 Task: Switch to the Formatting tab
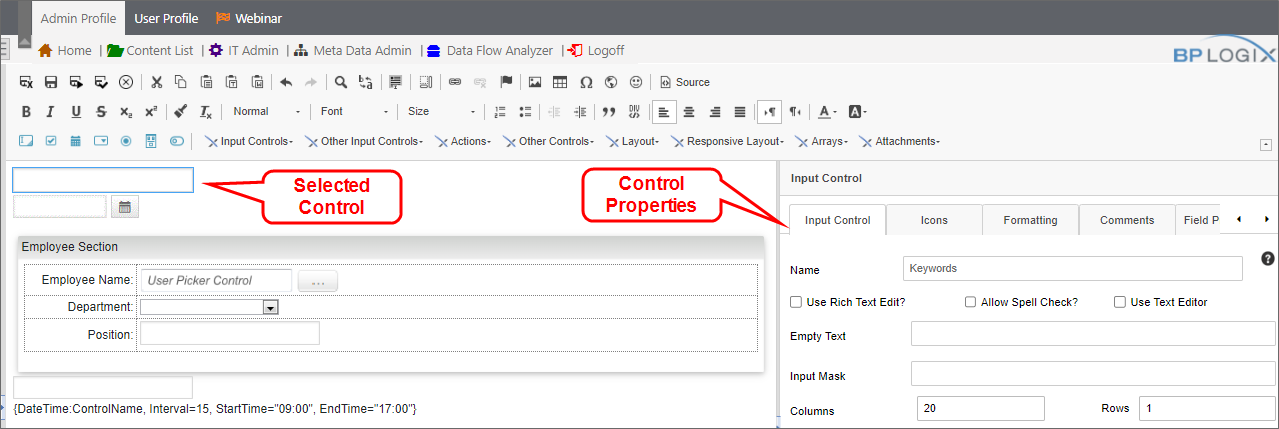(1030, 220)
